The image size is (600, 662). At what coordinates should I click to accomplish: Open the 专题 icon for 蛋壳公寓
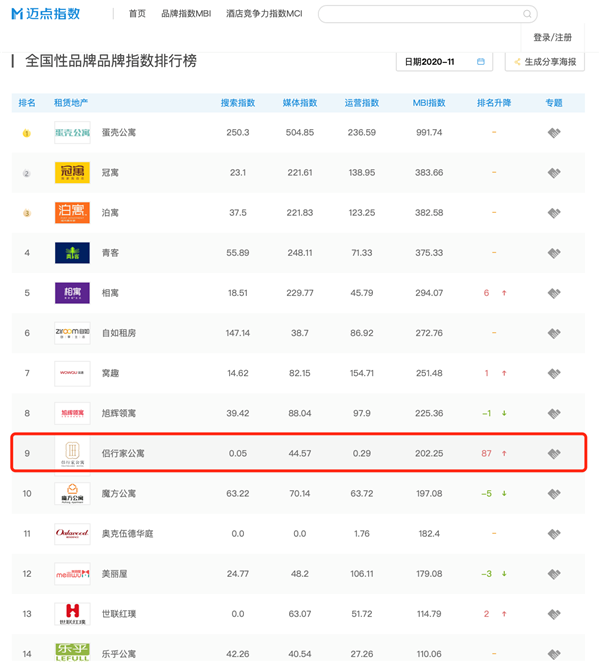pyautogui.click(x=554, y=132)
